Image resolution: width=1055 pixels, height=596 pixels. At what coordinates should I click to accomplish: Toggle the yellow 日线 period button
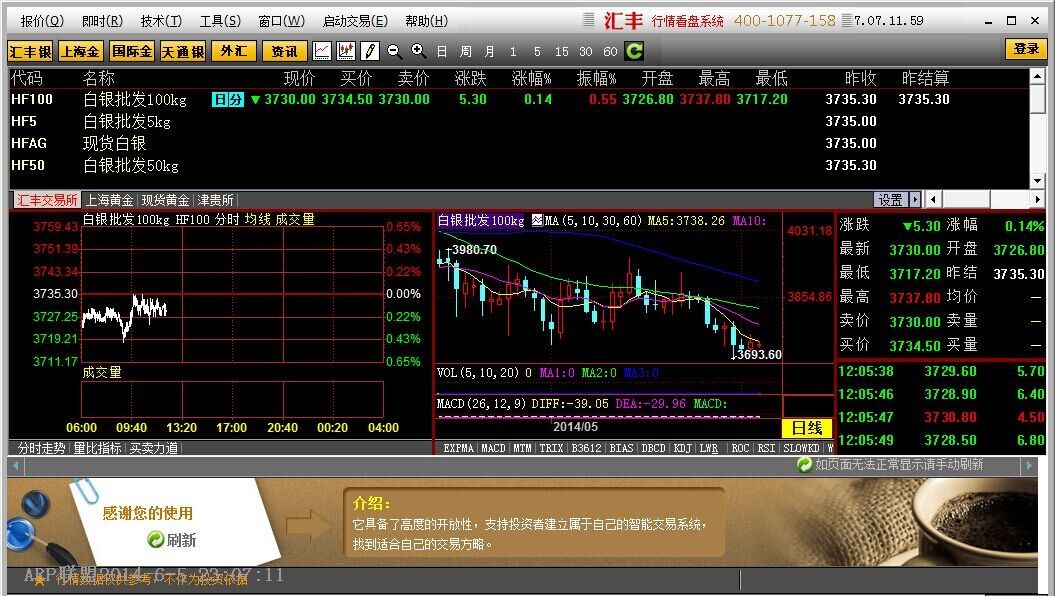coord(806,428)
